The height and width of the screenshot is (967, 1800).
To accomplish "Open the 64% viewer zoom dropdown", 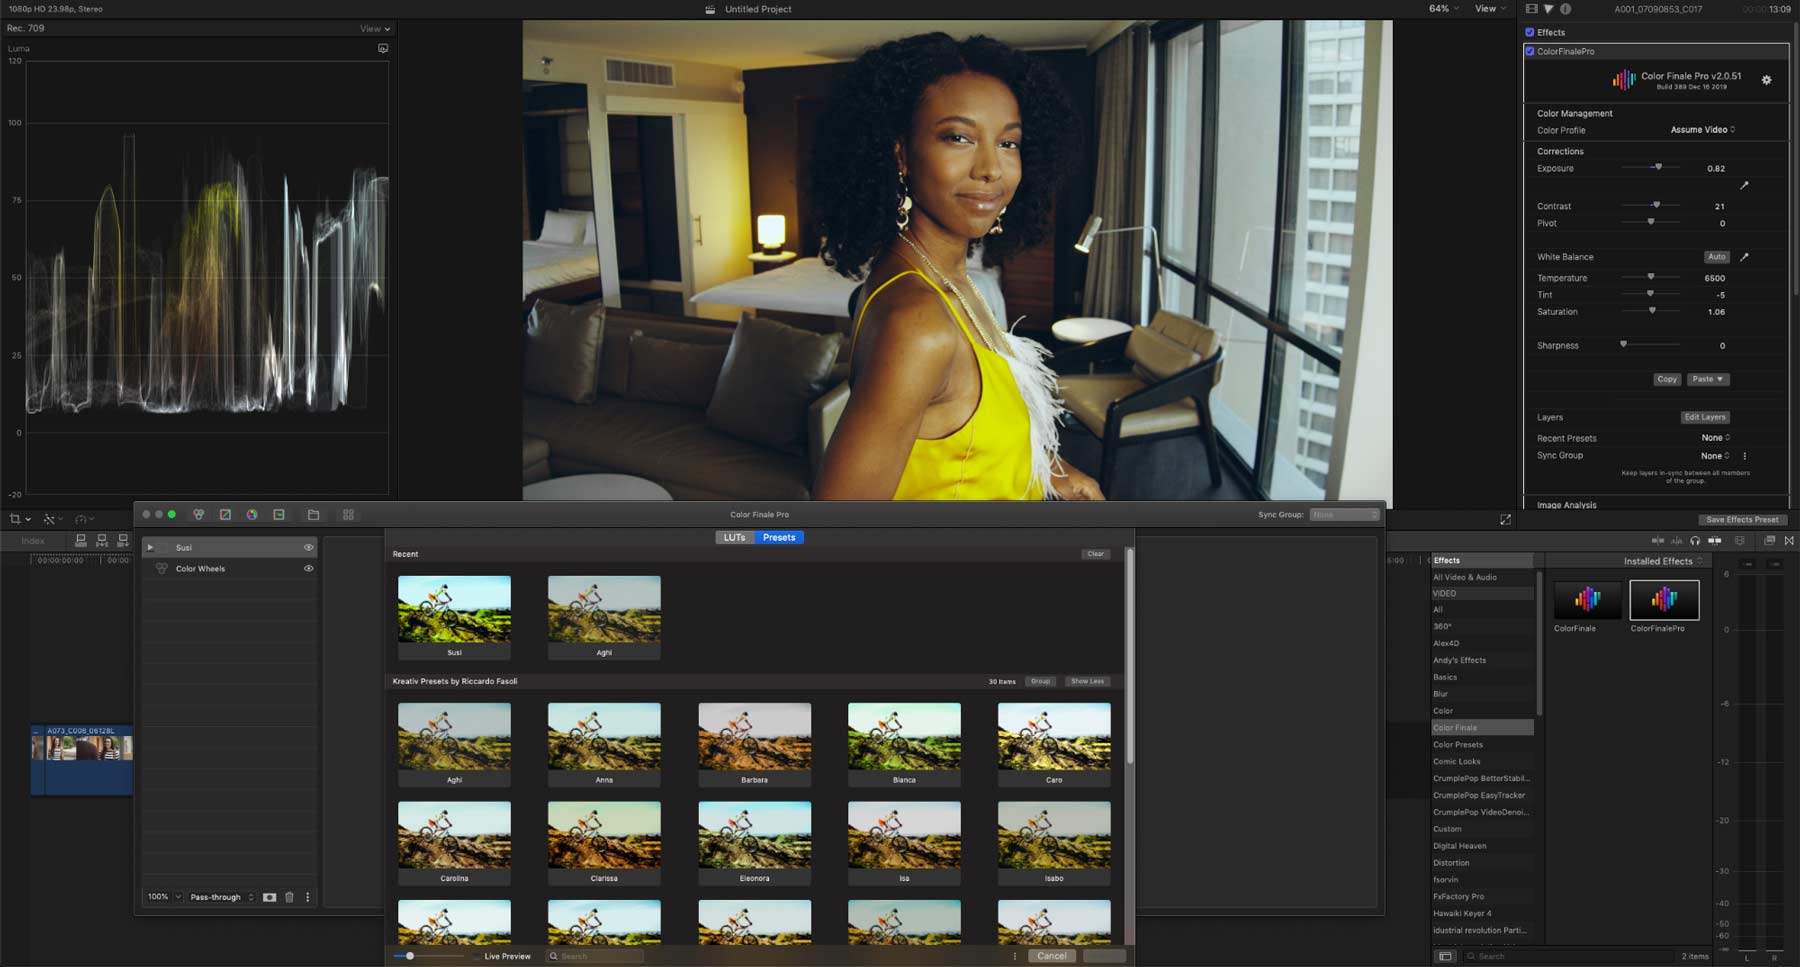I will 1443,9.
